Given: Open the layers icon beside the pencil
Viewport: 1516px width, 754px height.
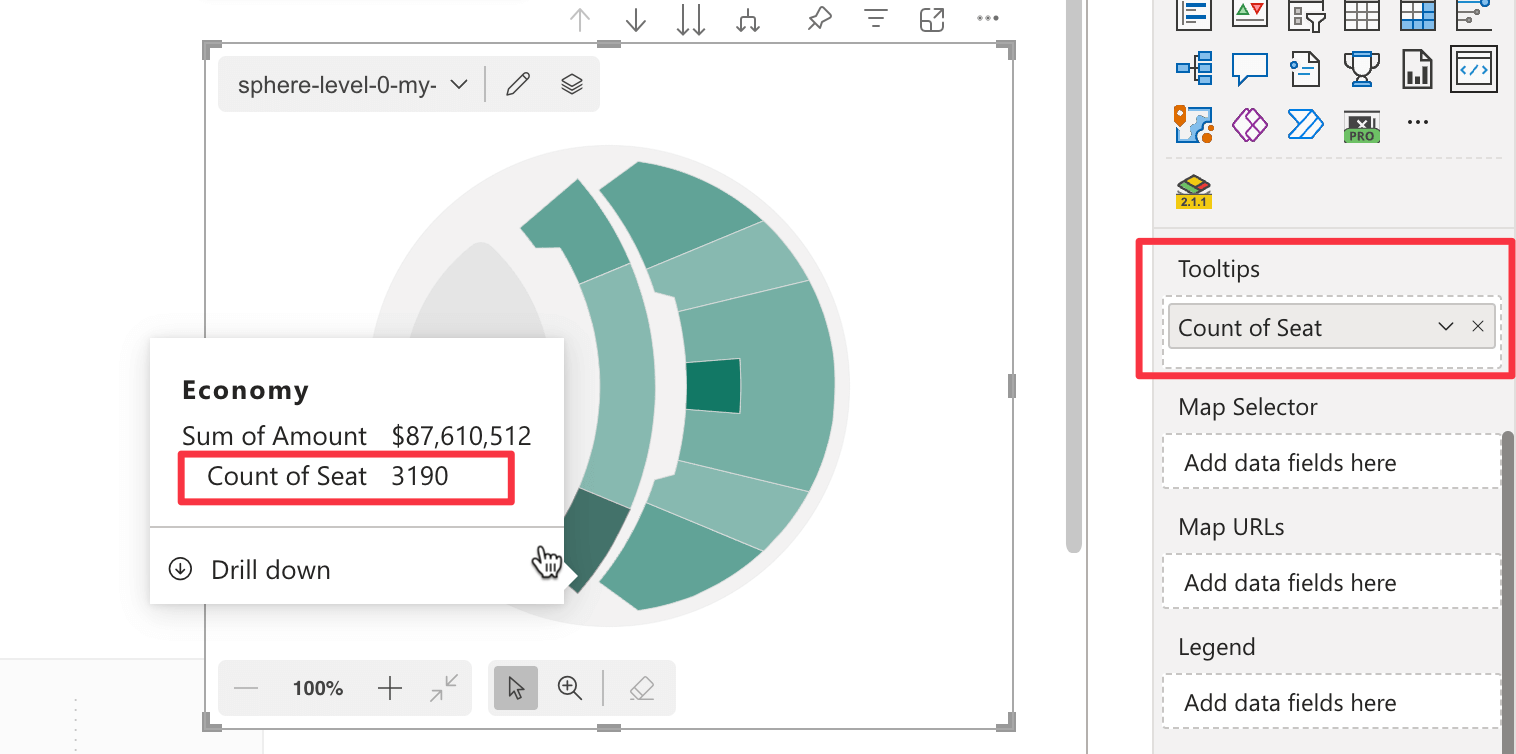Looking at the screenshot, I should point(571,84).
